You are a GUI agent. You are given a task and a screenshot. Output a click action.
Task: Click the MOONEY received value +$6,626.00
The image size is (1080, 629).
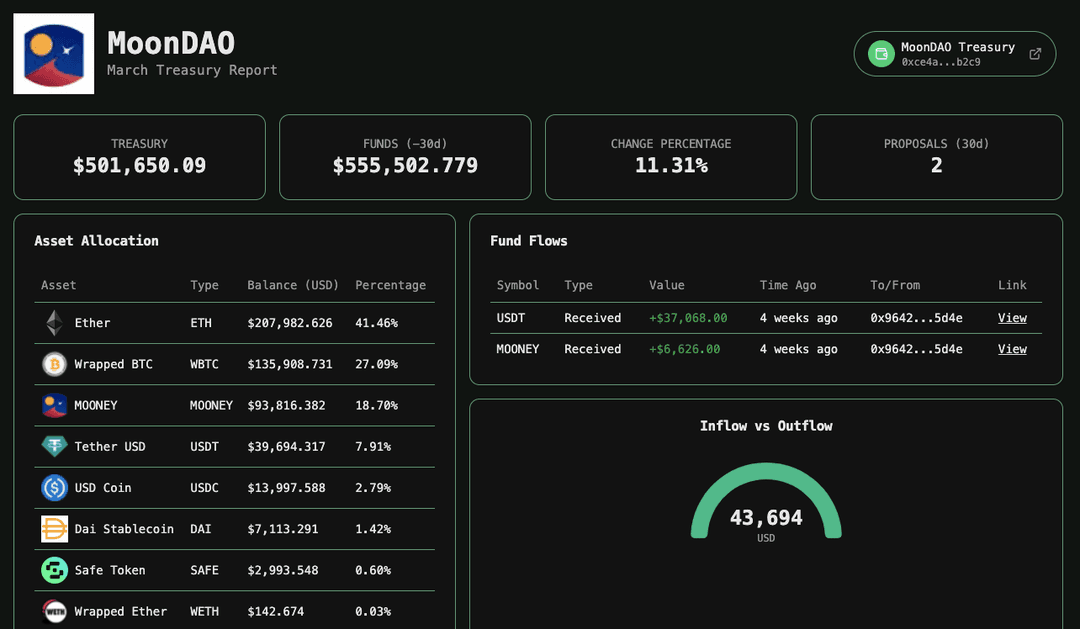[x=685, y=349]
